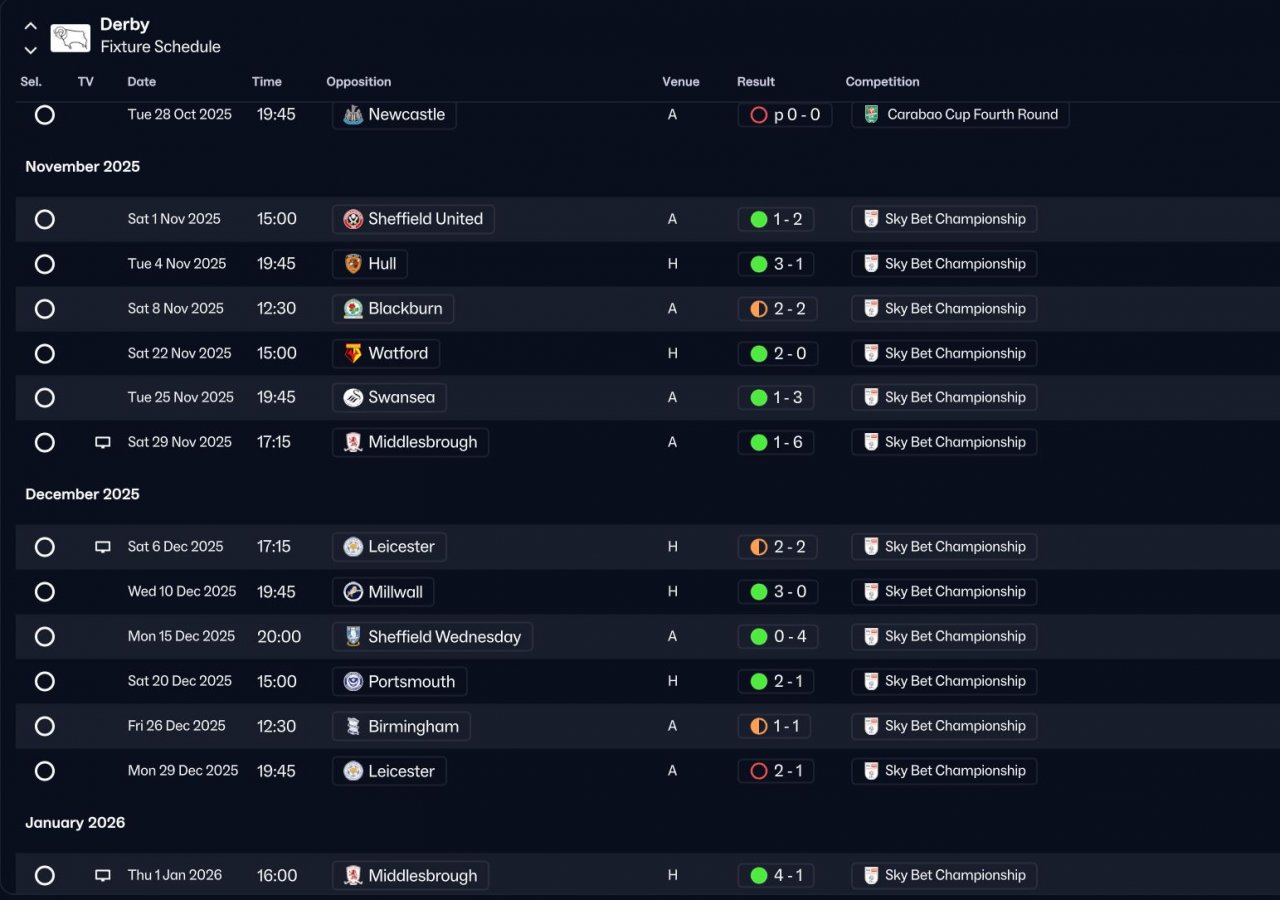
Task: Sort by the Competition column header
Action: [882, 82]
